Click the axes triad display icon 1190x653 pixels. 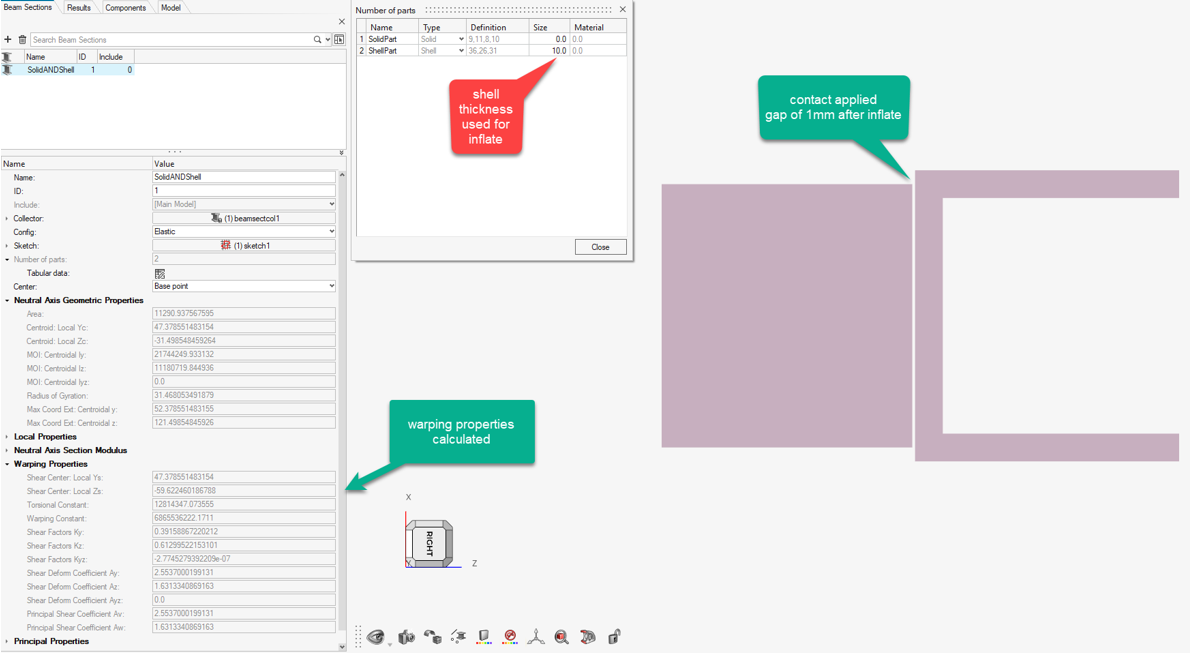(536, 637)
